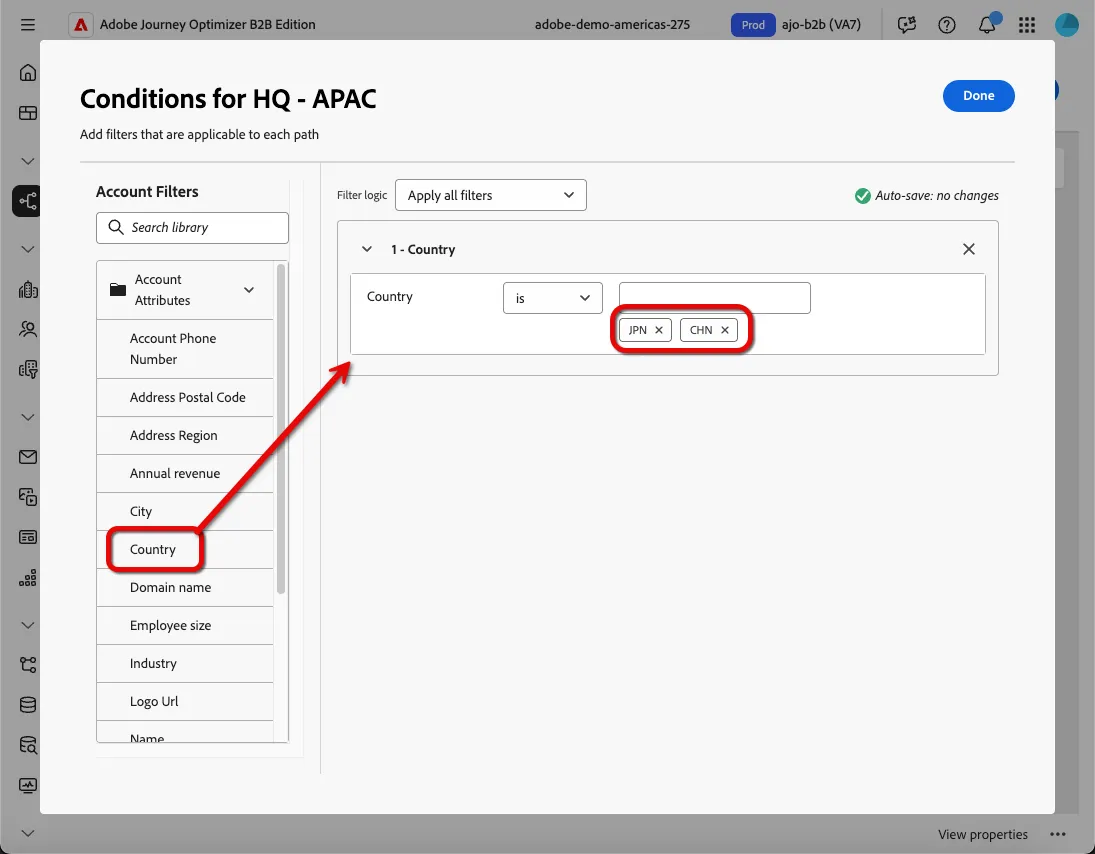Open the View properties link
This screenshot has width=1095, height=854.
tap(983, 834)
